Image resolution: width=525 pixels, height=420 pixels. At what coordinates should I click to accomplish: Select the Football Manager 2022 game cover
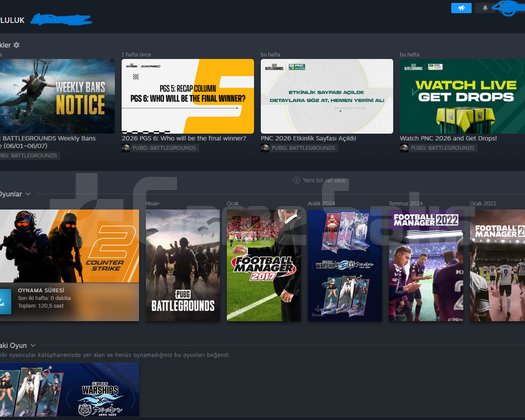426,265
